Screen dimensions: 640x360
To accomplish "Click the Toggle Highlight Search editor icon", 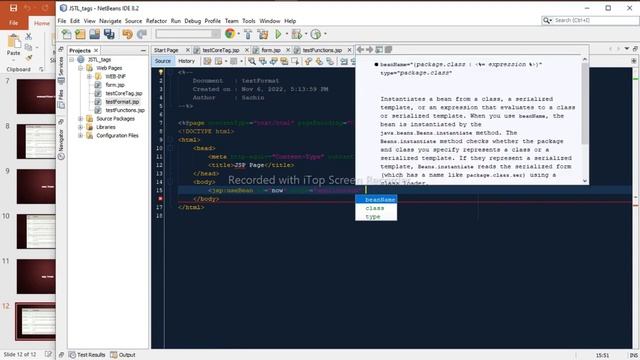I will [x=284, y=61].
